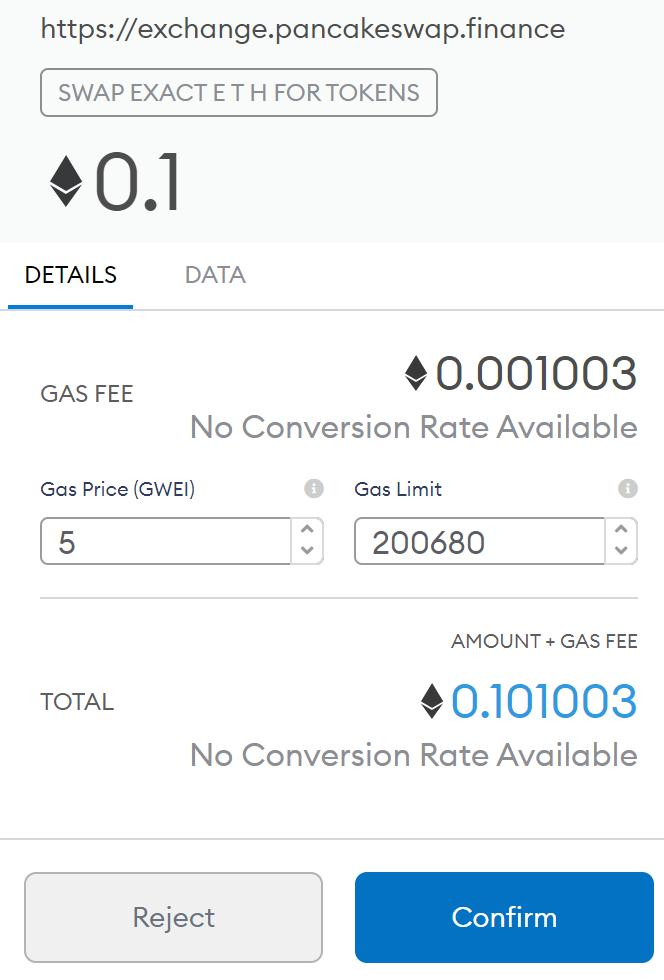Click the SWAP EXACT ETH FOR TOKENS badge

[239, 93]
